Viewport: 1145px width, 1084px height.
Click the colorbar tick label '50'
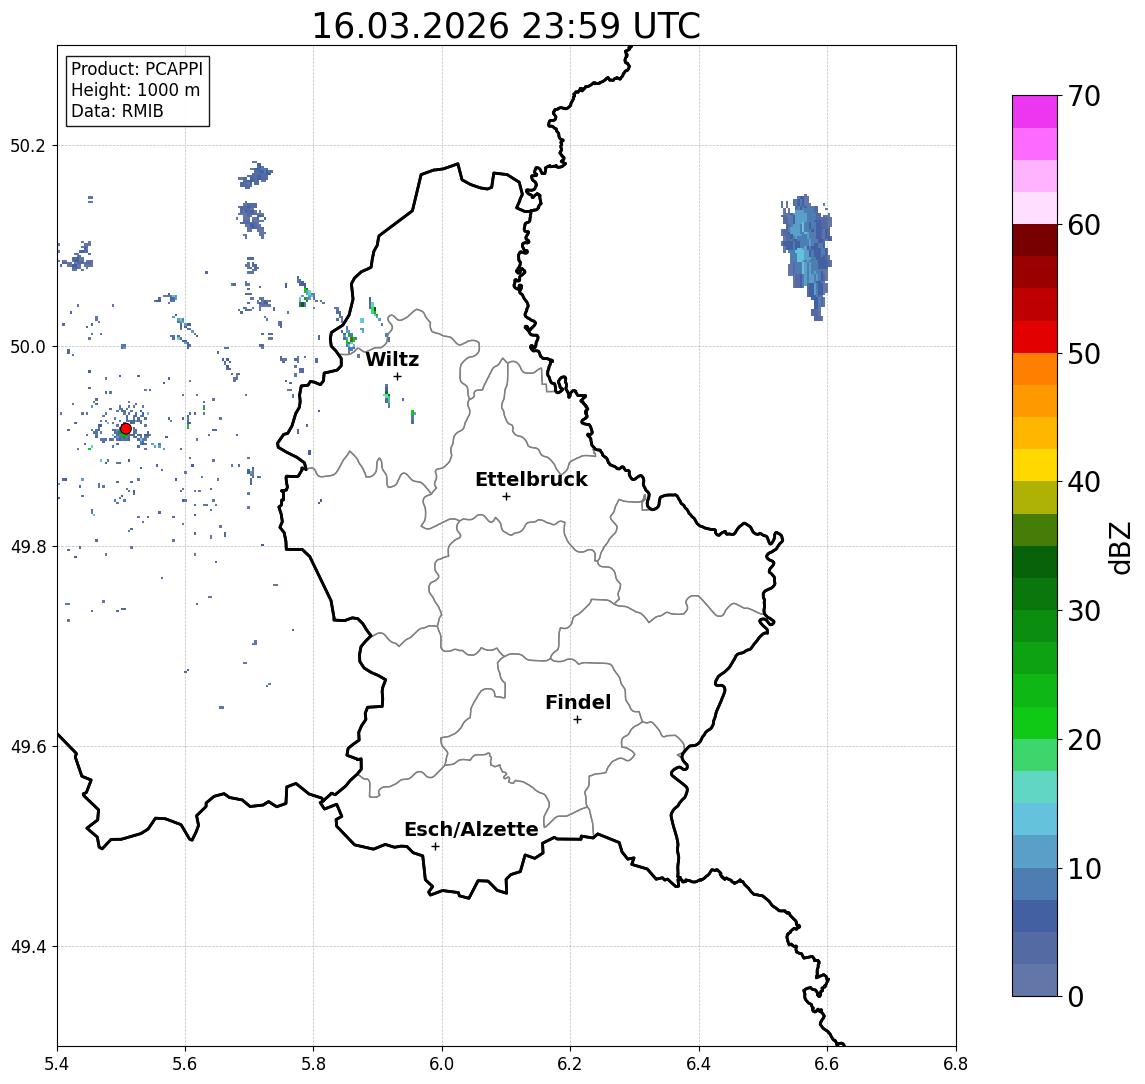[x=1084, y=354]
